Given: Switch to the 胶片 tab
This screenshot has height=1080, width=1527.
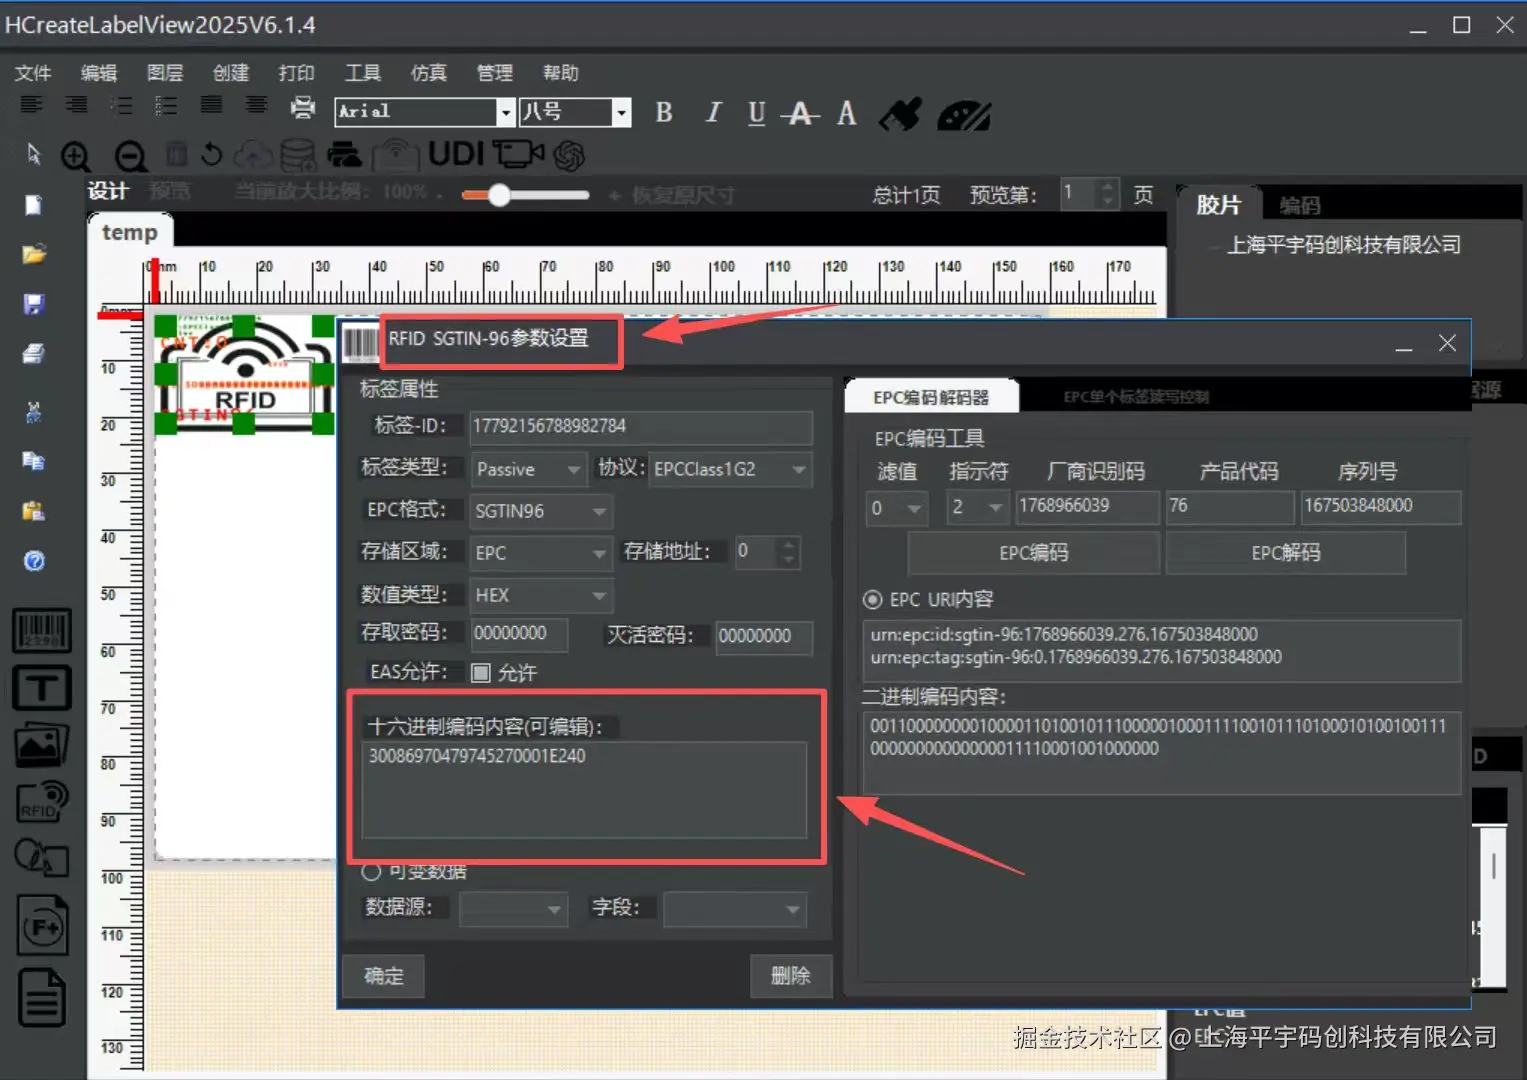Looking at the screenshot, I should 1218,205.
